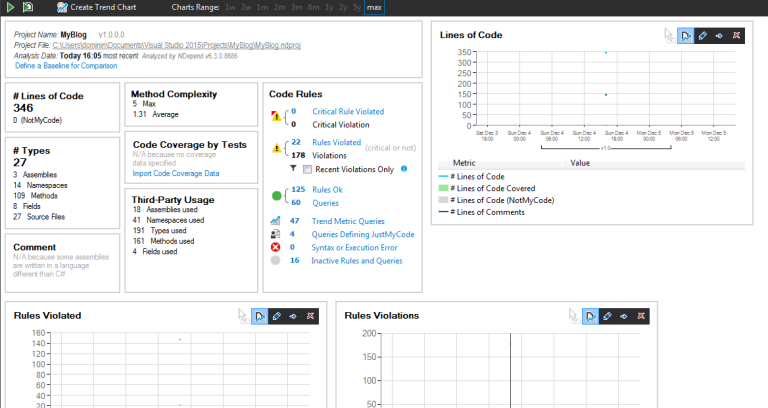Viewport: 768px width, 408px height.
Task: Click the Create Trend Chart button
Action: (96, 7)
